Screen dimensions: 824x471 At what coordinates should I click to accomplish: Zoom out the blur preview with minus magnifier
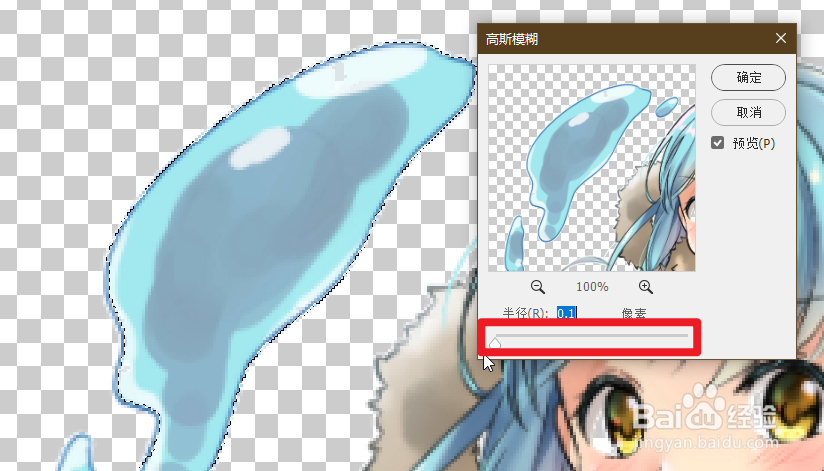click(538, 286)
